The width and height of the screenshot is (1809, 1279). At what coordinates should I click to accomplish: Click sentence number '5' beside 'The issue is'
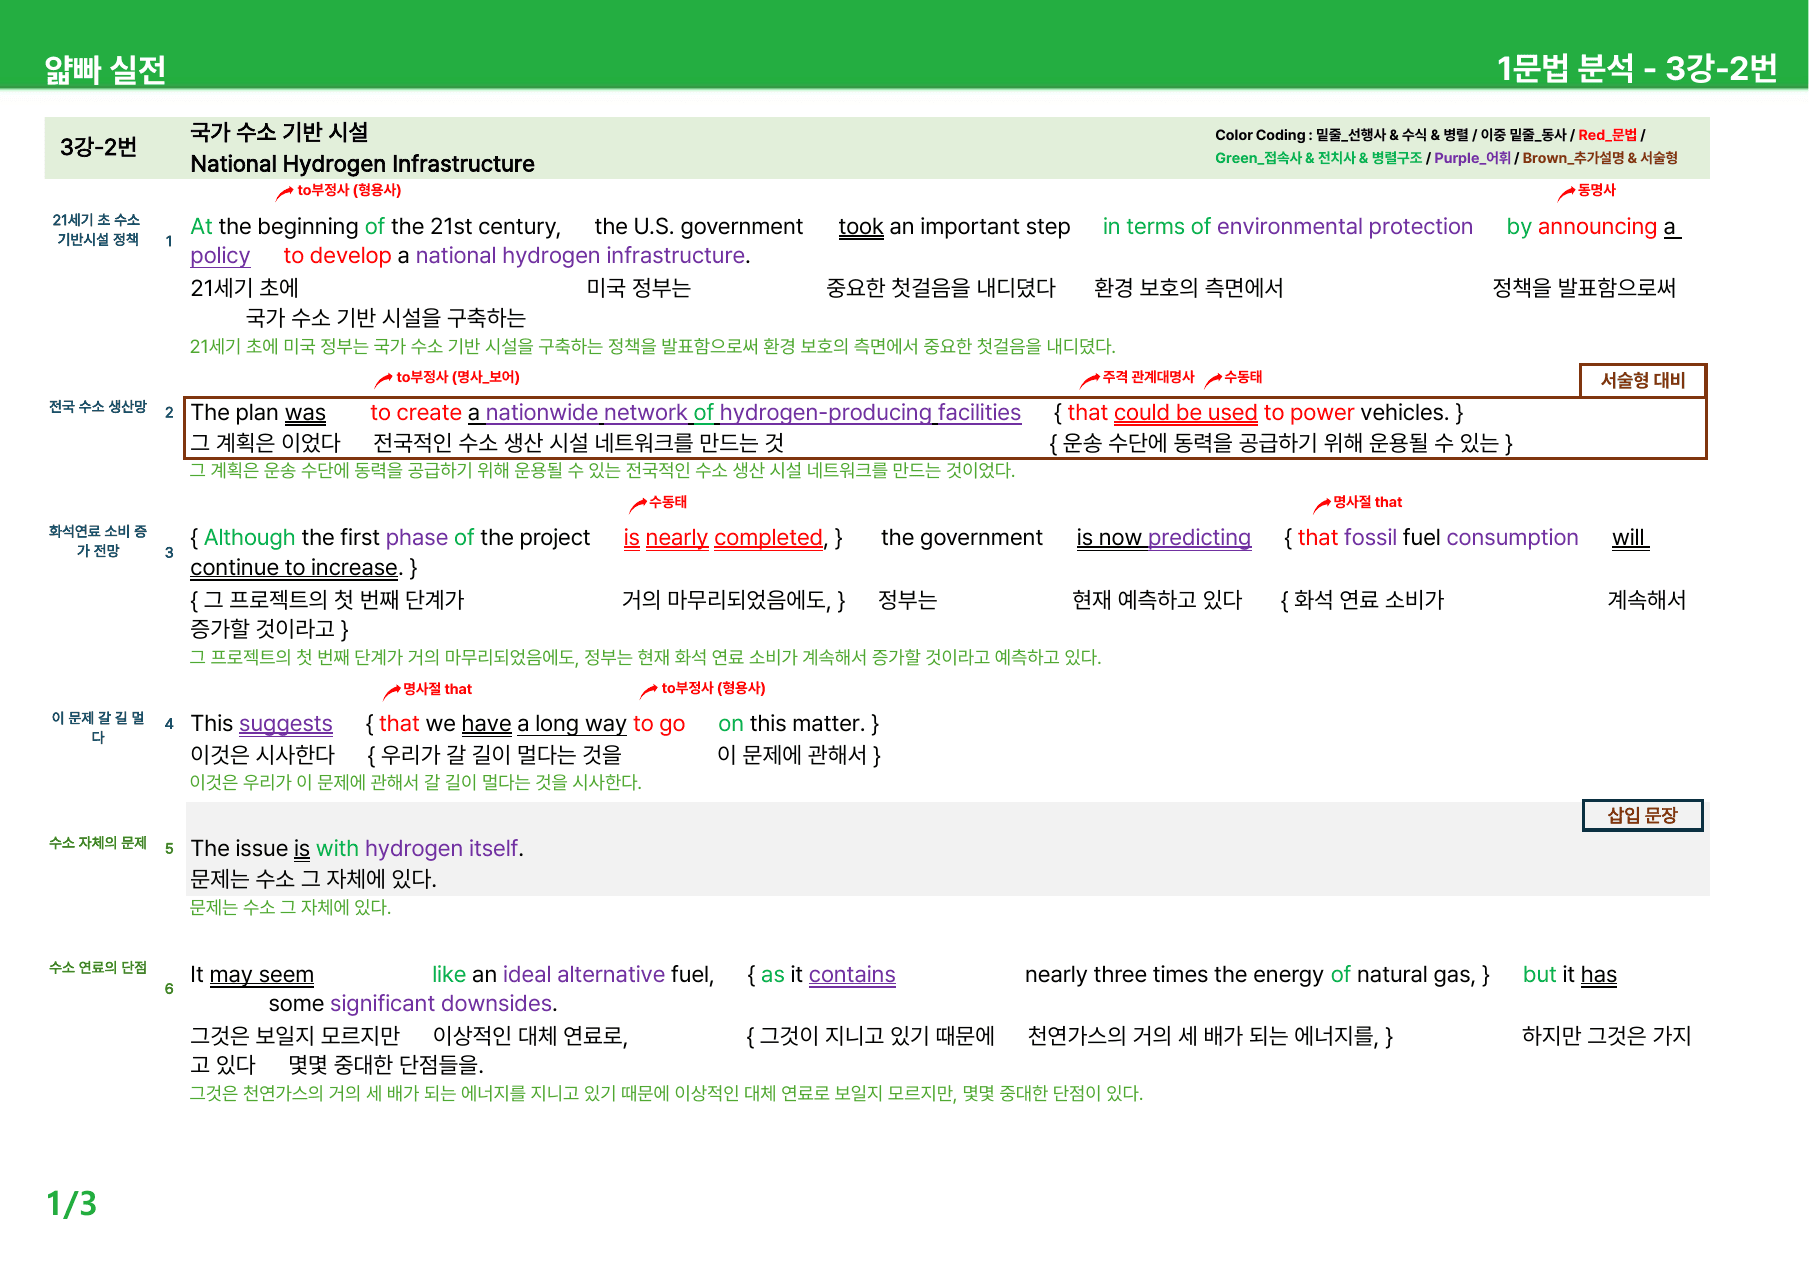point(169,848)
